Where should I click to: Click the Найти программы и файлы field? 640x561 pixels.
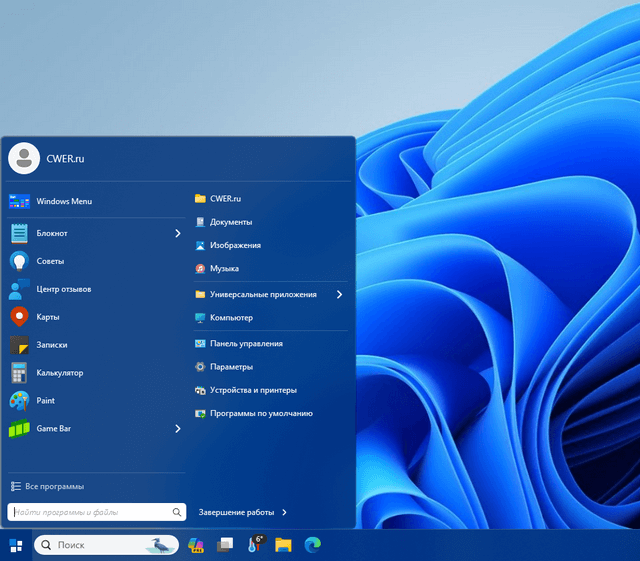tap(90, 512)
